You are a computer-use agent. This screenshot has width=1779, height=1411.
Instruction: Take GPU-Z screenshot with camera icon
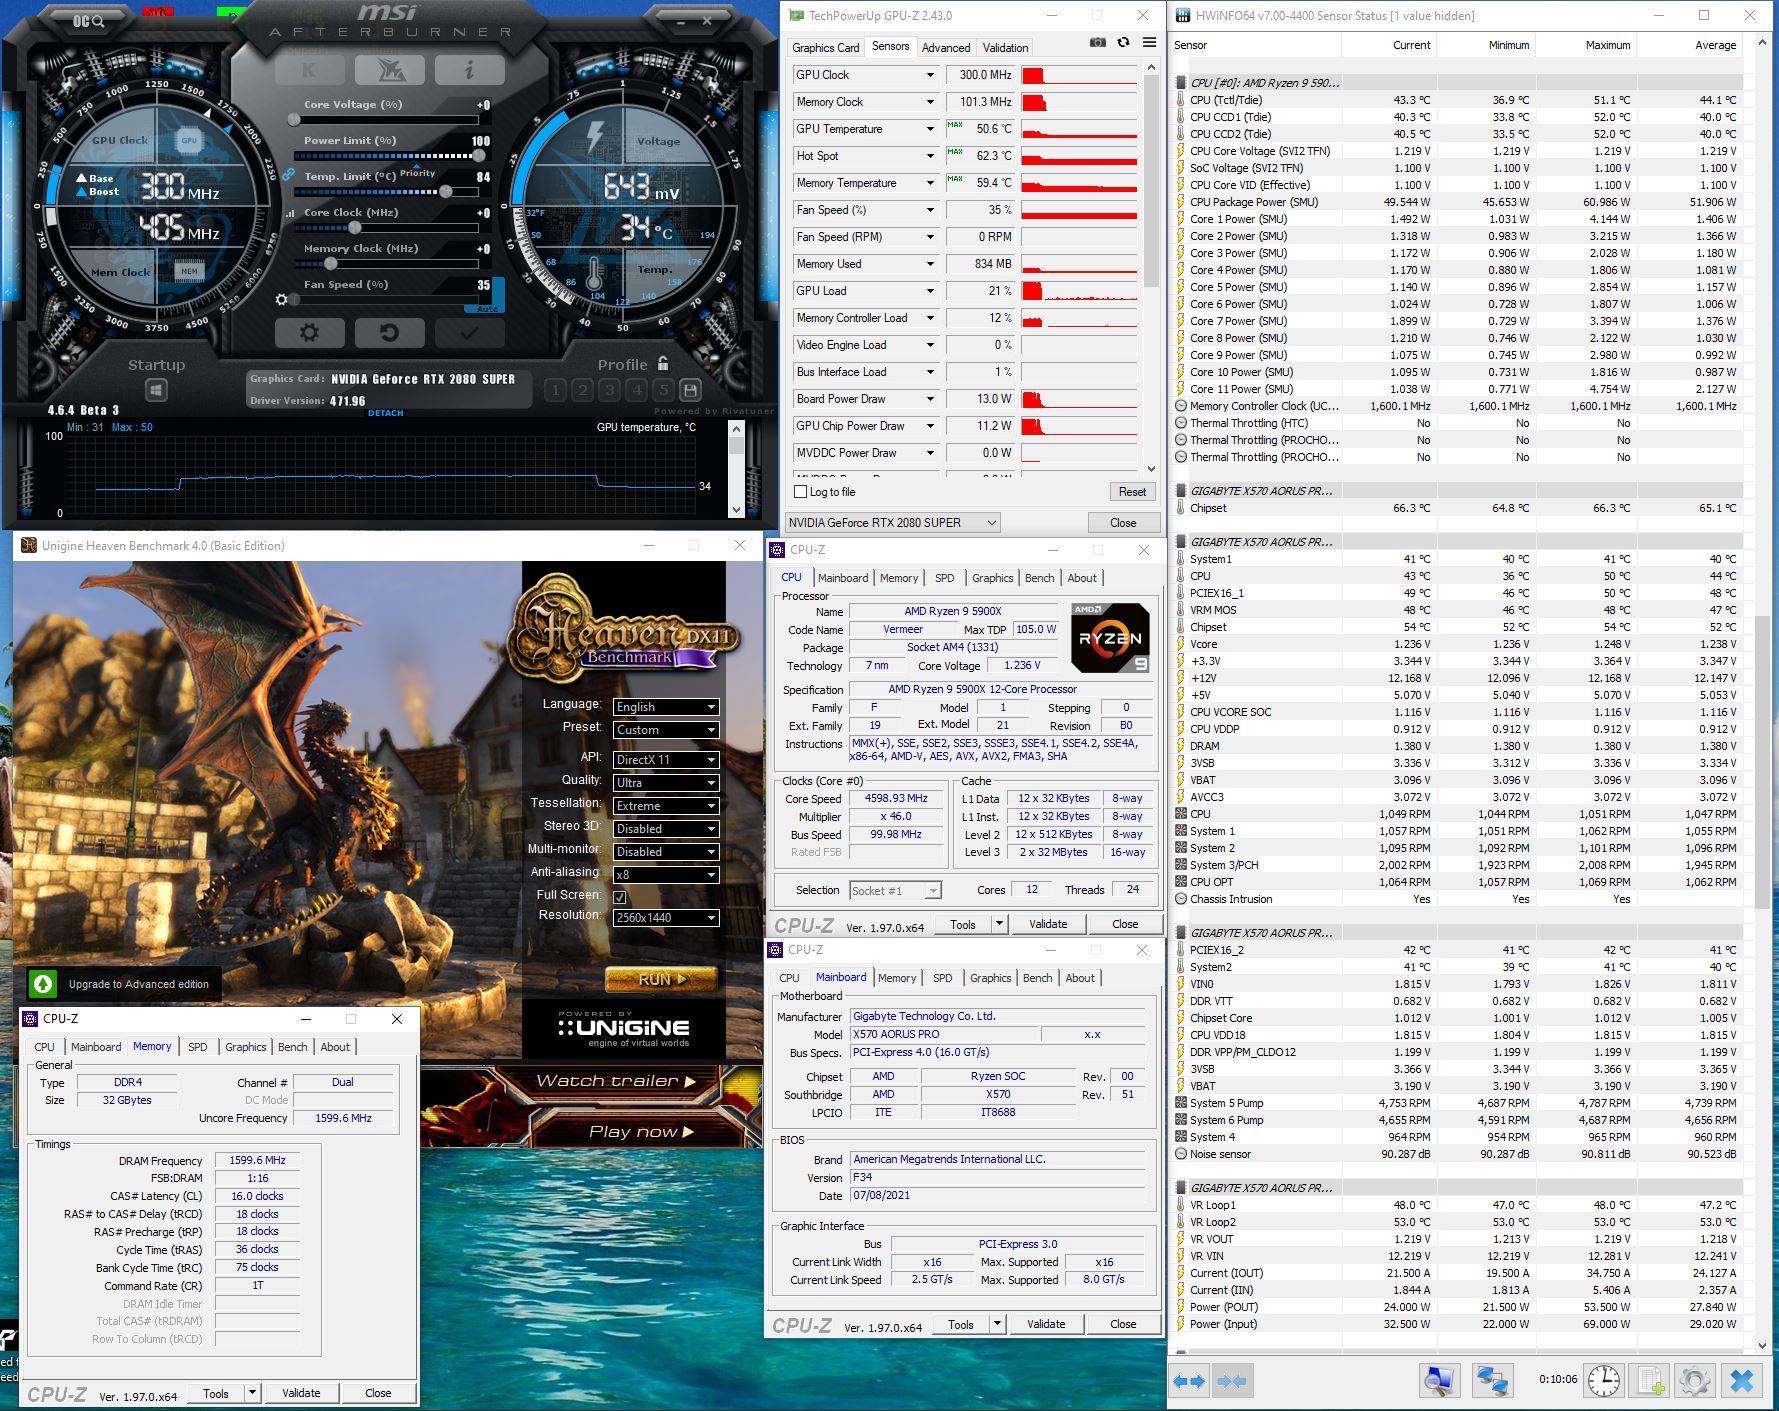pyautogui.click(x=1098, y=43)
